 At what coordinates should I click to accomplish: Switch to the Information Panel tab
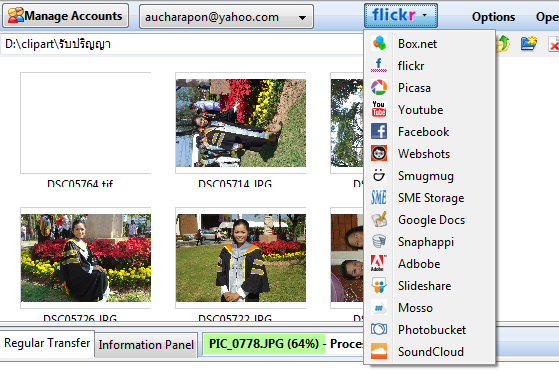point(146,345)
